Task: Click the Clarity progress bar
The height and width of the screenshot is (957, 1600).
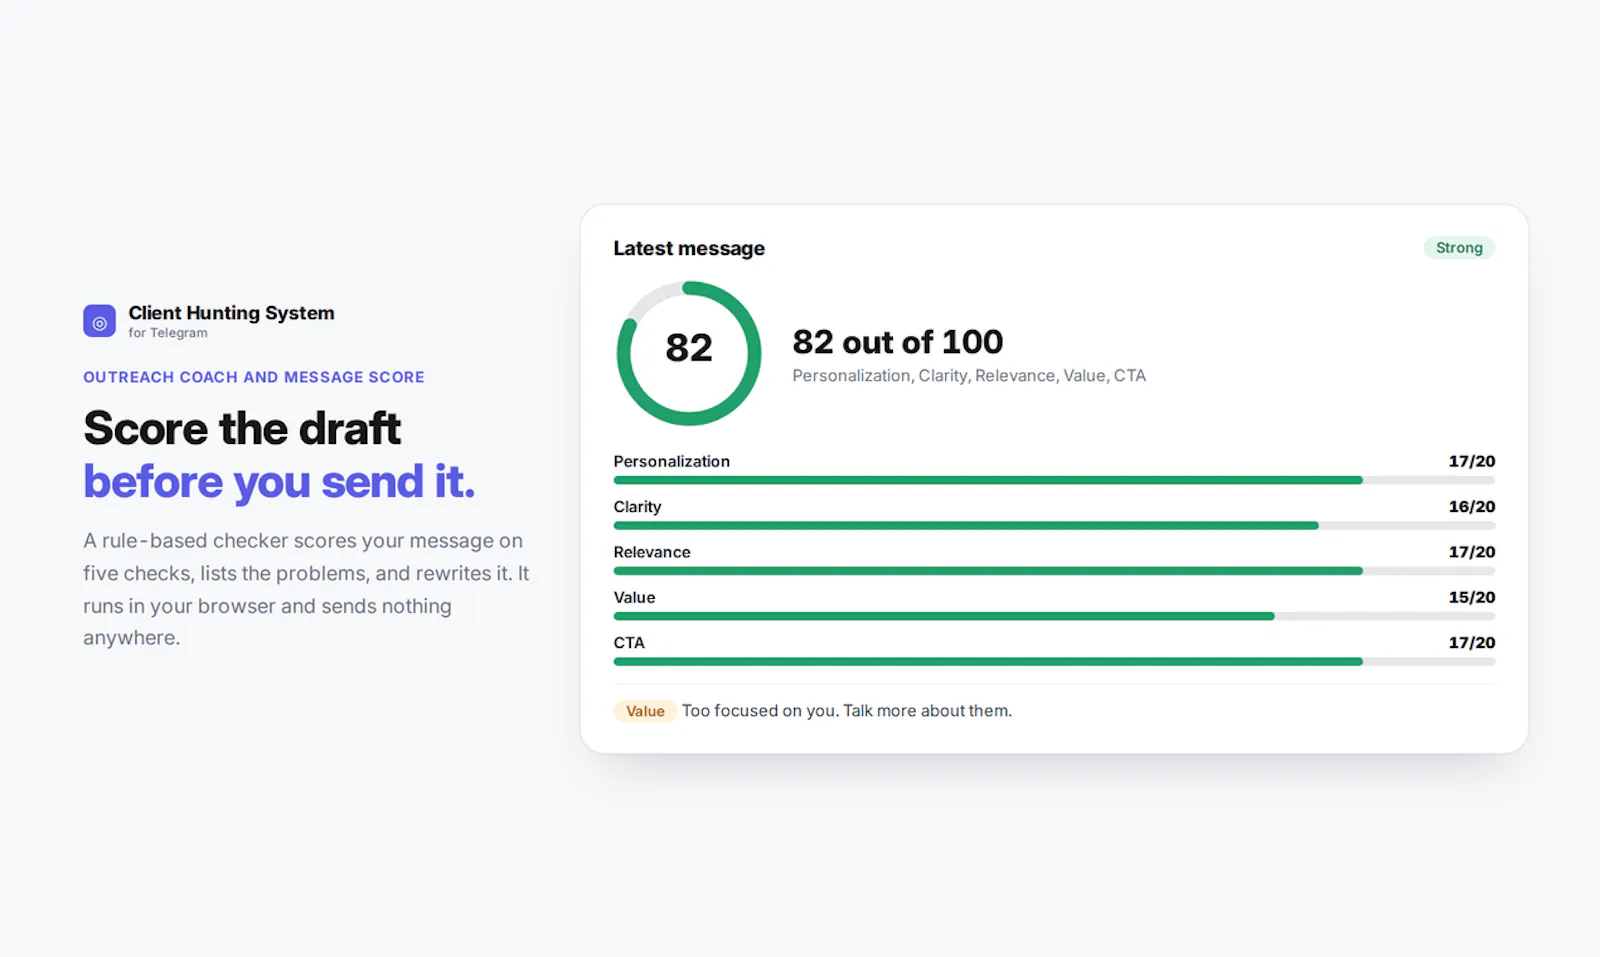Action: [x=1054, y=526]
